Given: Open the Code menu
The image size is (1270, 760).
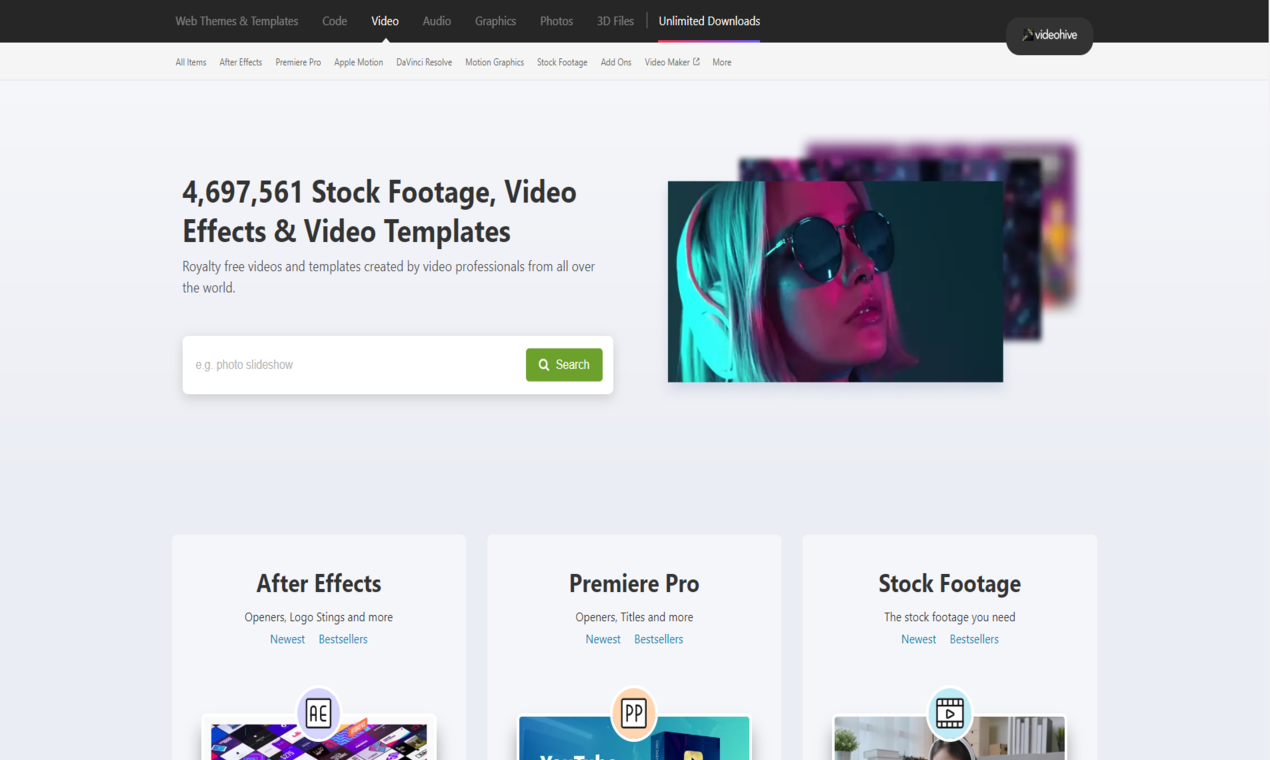Looking at the screenshot, I should click(x=335, y=21).
